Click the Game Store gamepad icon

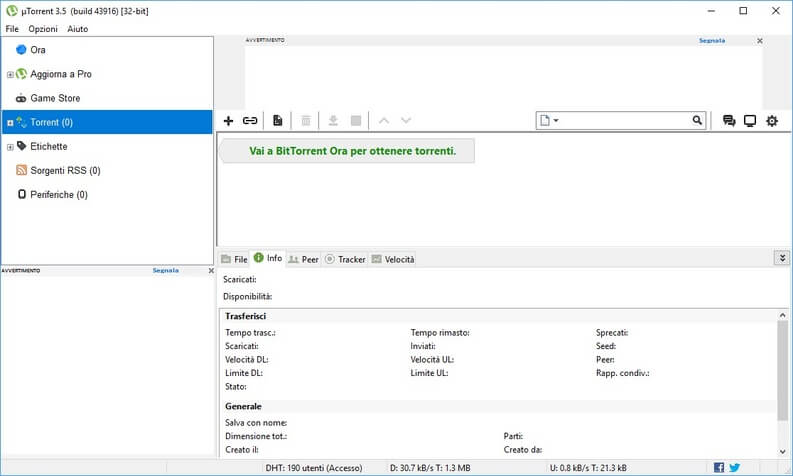pyautogui.click(x=21, y=98)
